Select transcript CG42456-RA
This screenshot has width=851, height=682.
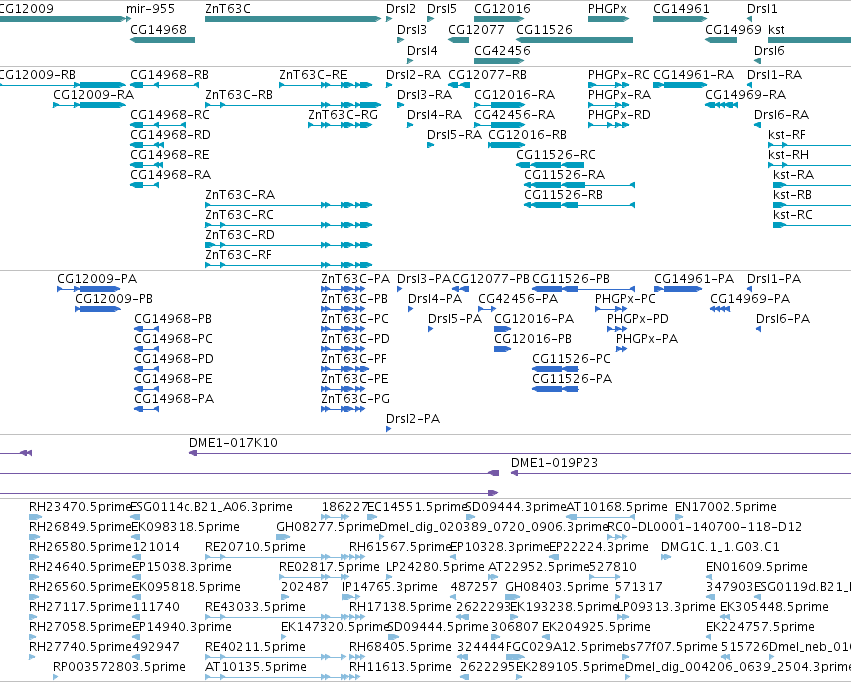tap(499, 125)
